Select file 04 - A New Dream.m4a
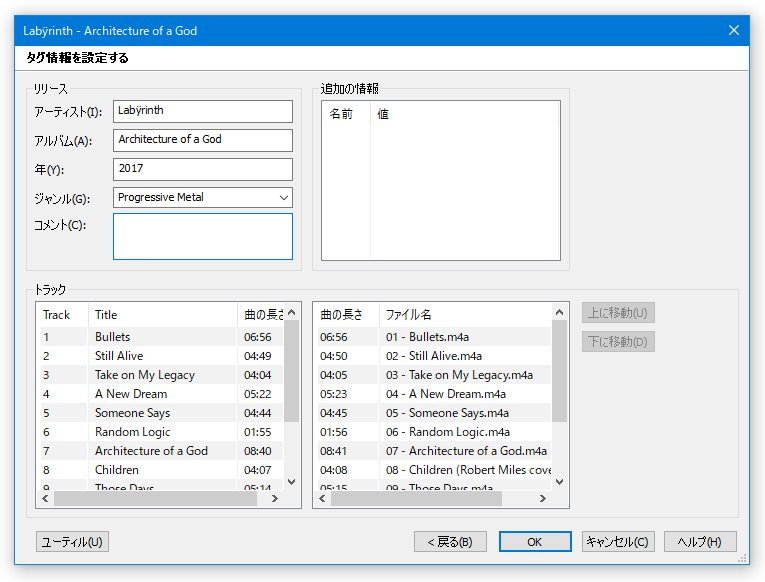This screenshot has width=765, height=582. tap(434, 394)
